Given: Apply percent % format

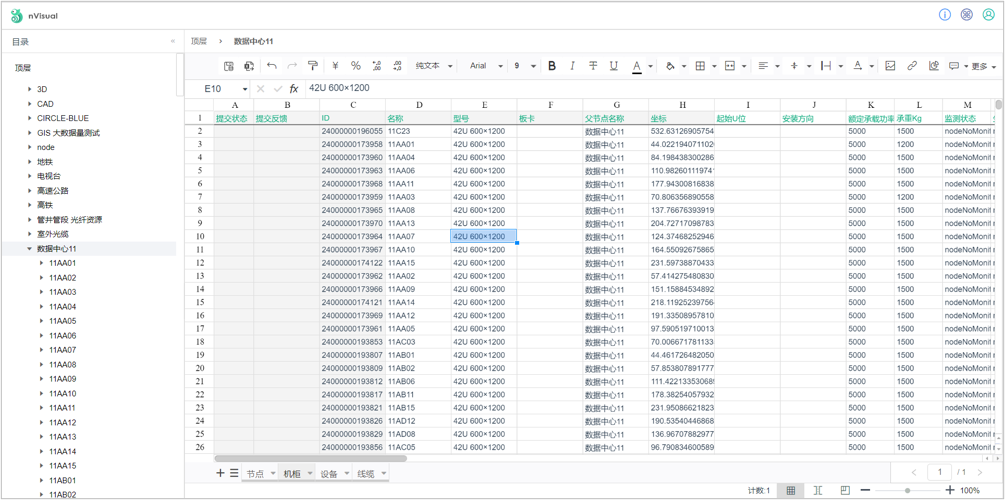Looking at the screenshot, I should [x=356, y=65].
